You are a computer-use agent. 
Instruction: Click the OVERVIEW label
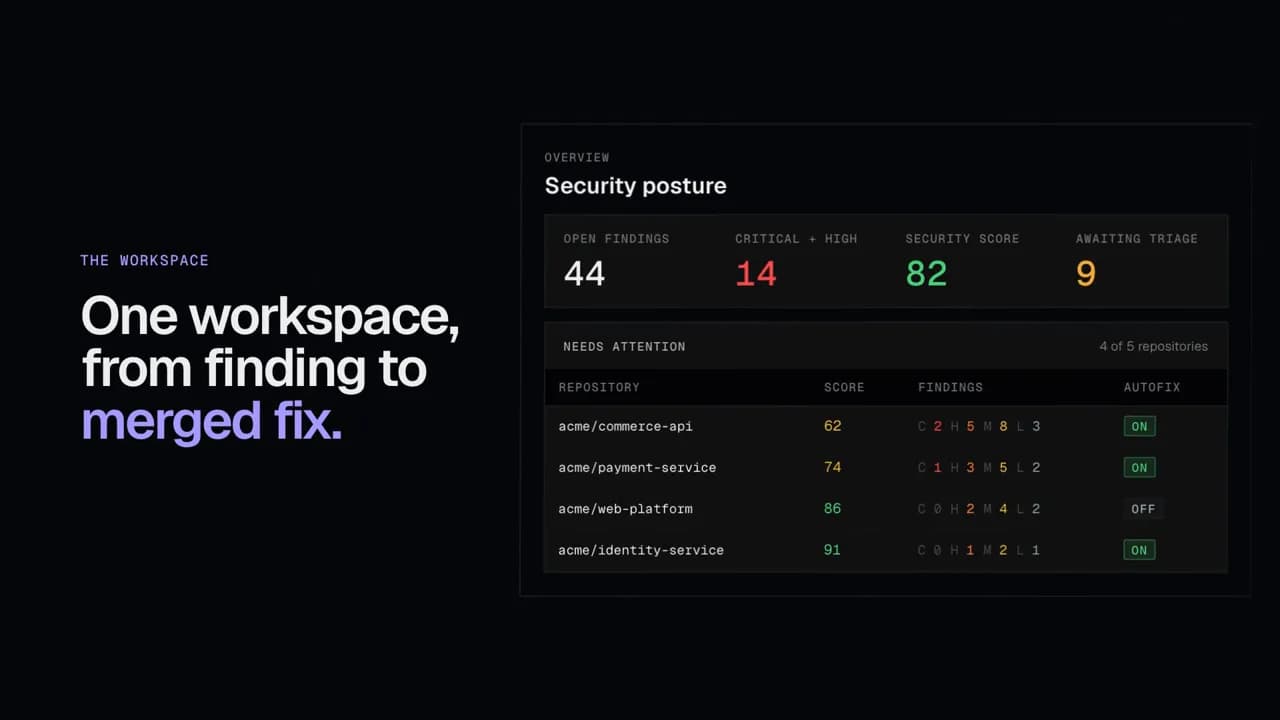[x=576, y=157]
